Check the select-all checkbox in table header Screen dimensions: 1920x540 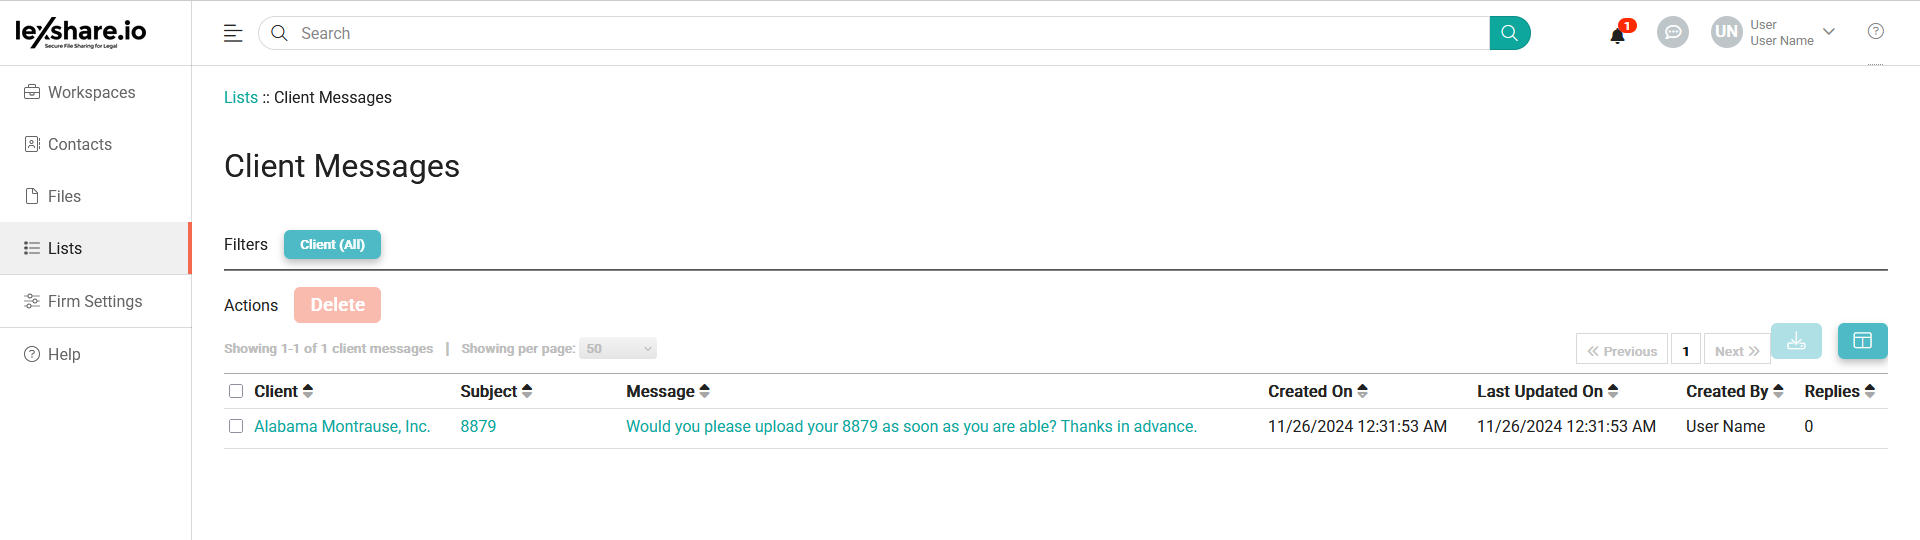click(x=236, y=391)
